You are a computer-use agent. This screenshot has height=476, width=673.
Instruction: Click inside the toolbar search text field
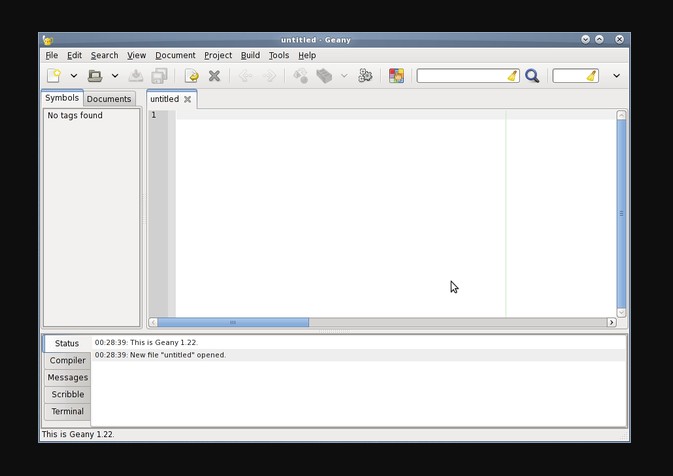(462, 76)
